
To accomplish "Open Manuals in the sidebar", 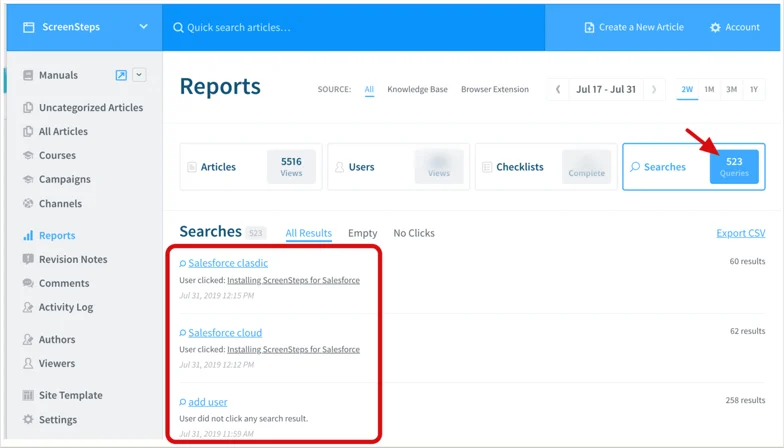I will [58, 75].
